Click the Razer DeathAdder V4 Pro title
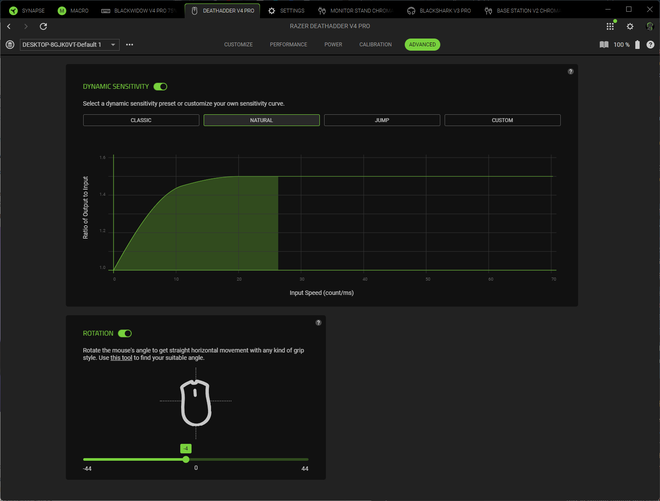 click(330, 26)
